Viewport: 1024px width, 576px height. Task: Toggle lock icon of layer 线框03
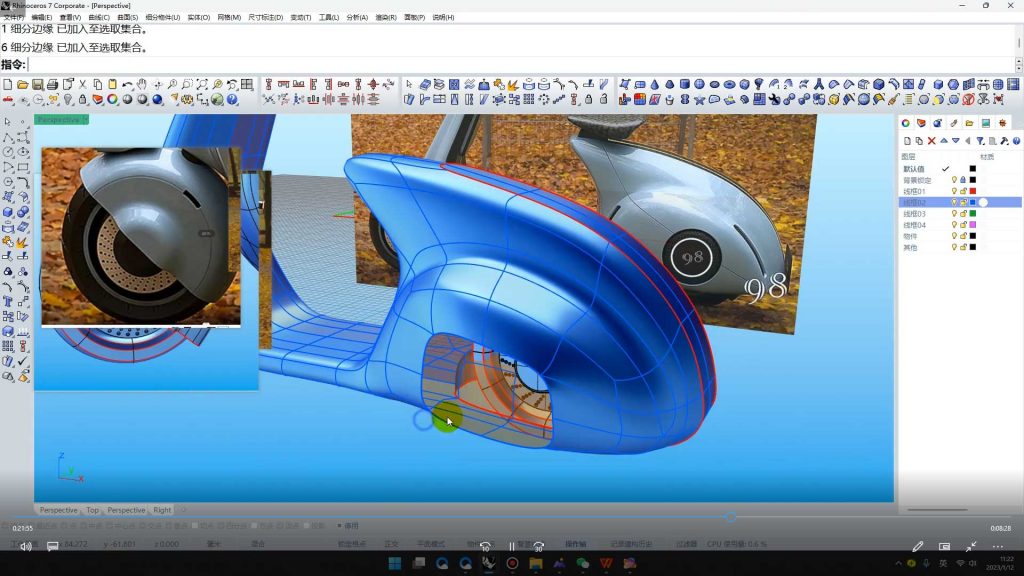pyautogui.click(x=963, y=214)
